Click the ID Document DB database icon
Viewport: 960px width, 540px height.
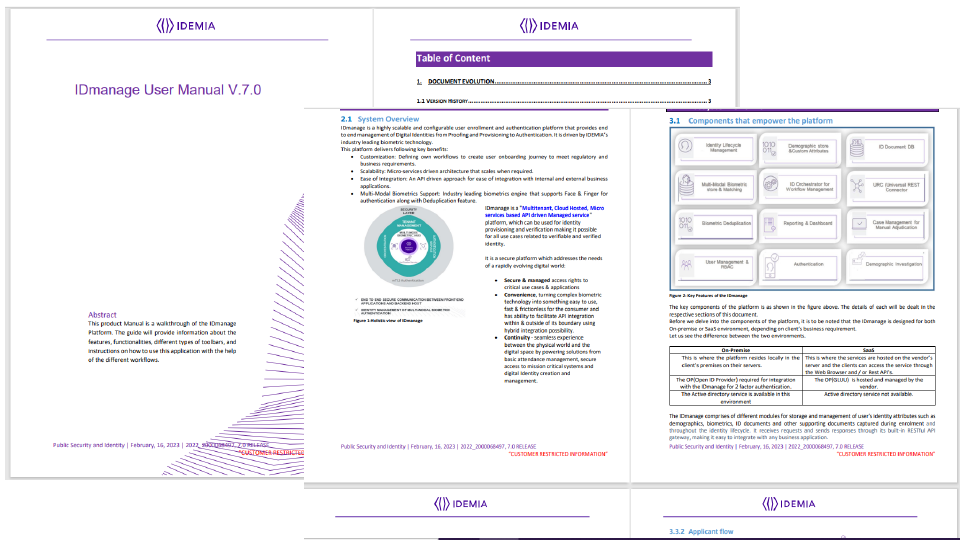click(857, 148)
